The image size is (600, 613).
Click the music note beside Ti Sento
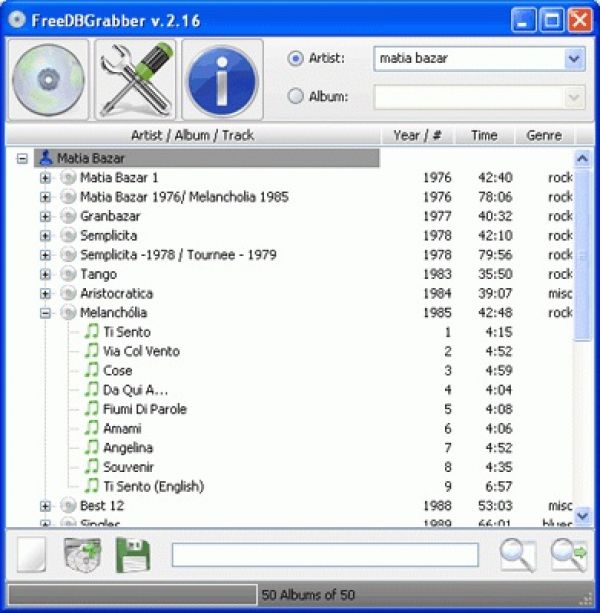tap(91, 332)
